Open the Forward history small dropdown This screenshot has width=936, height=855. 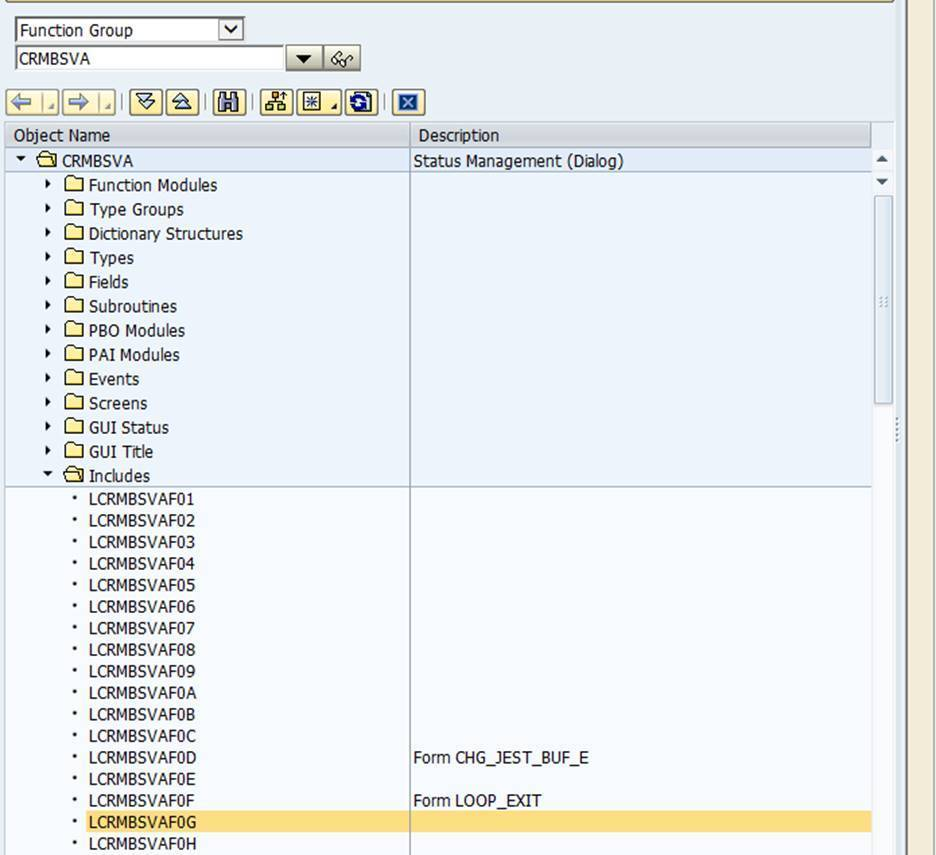tap(106, 103)
